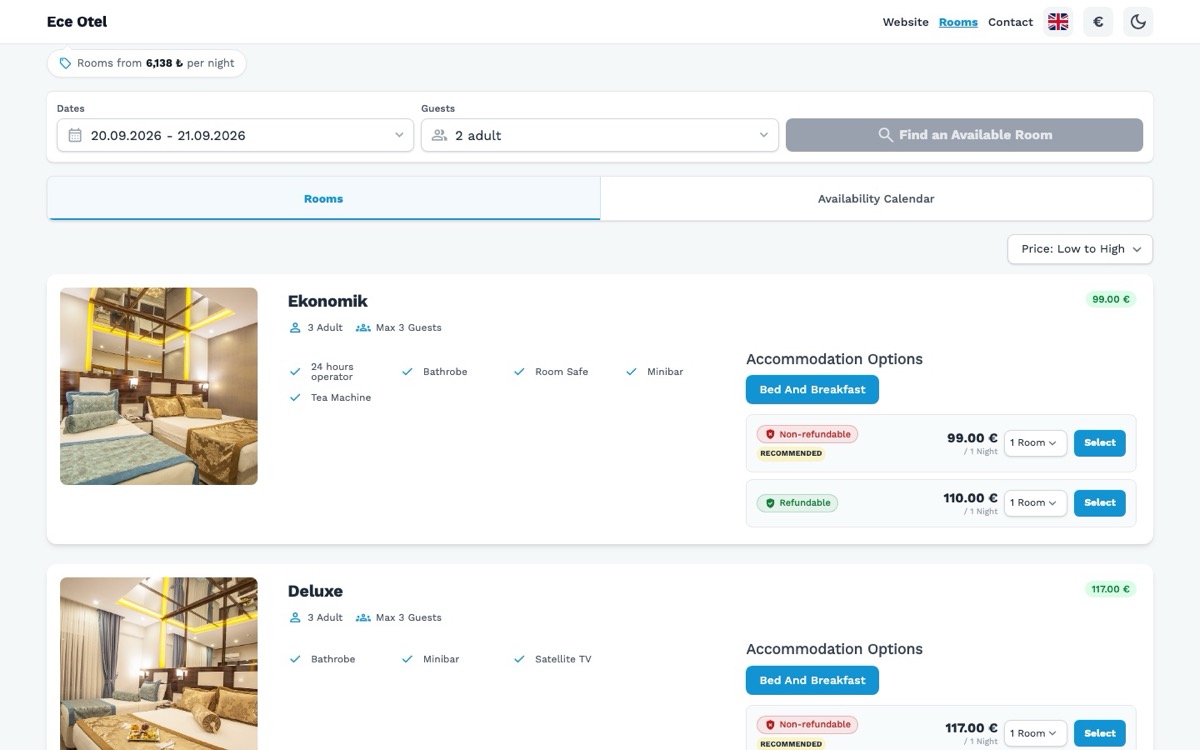Click checkmark icon beside 'Room Safe'
1200x750 pixels.
pos(519,372)
